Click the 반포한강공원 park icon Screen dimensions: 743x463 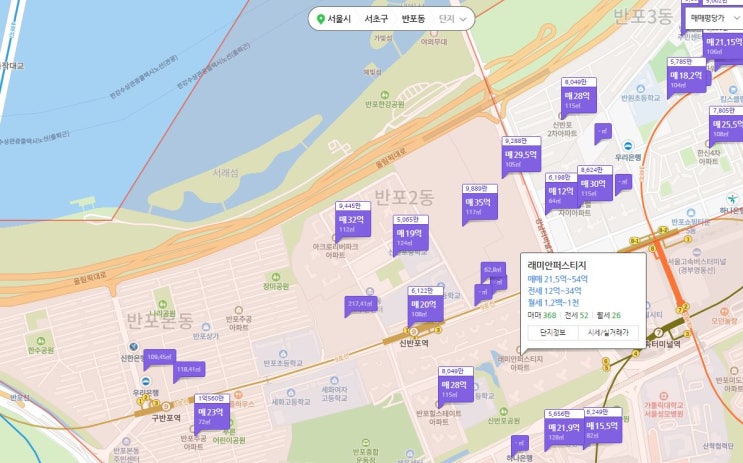click(x=385, y=95)
